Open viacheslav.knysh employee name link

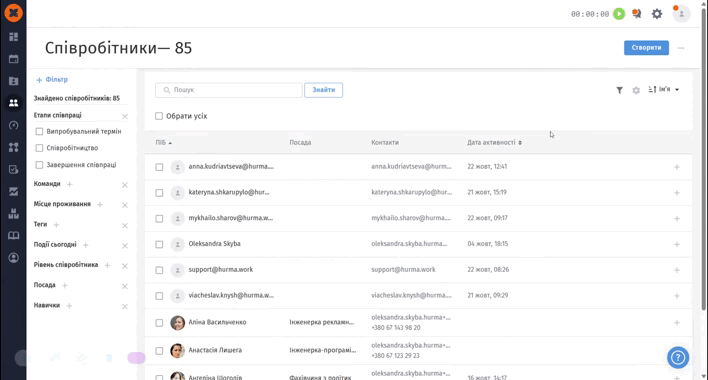tap(231, 295)
